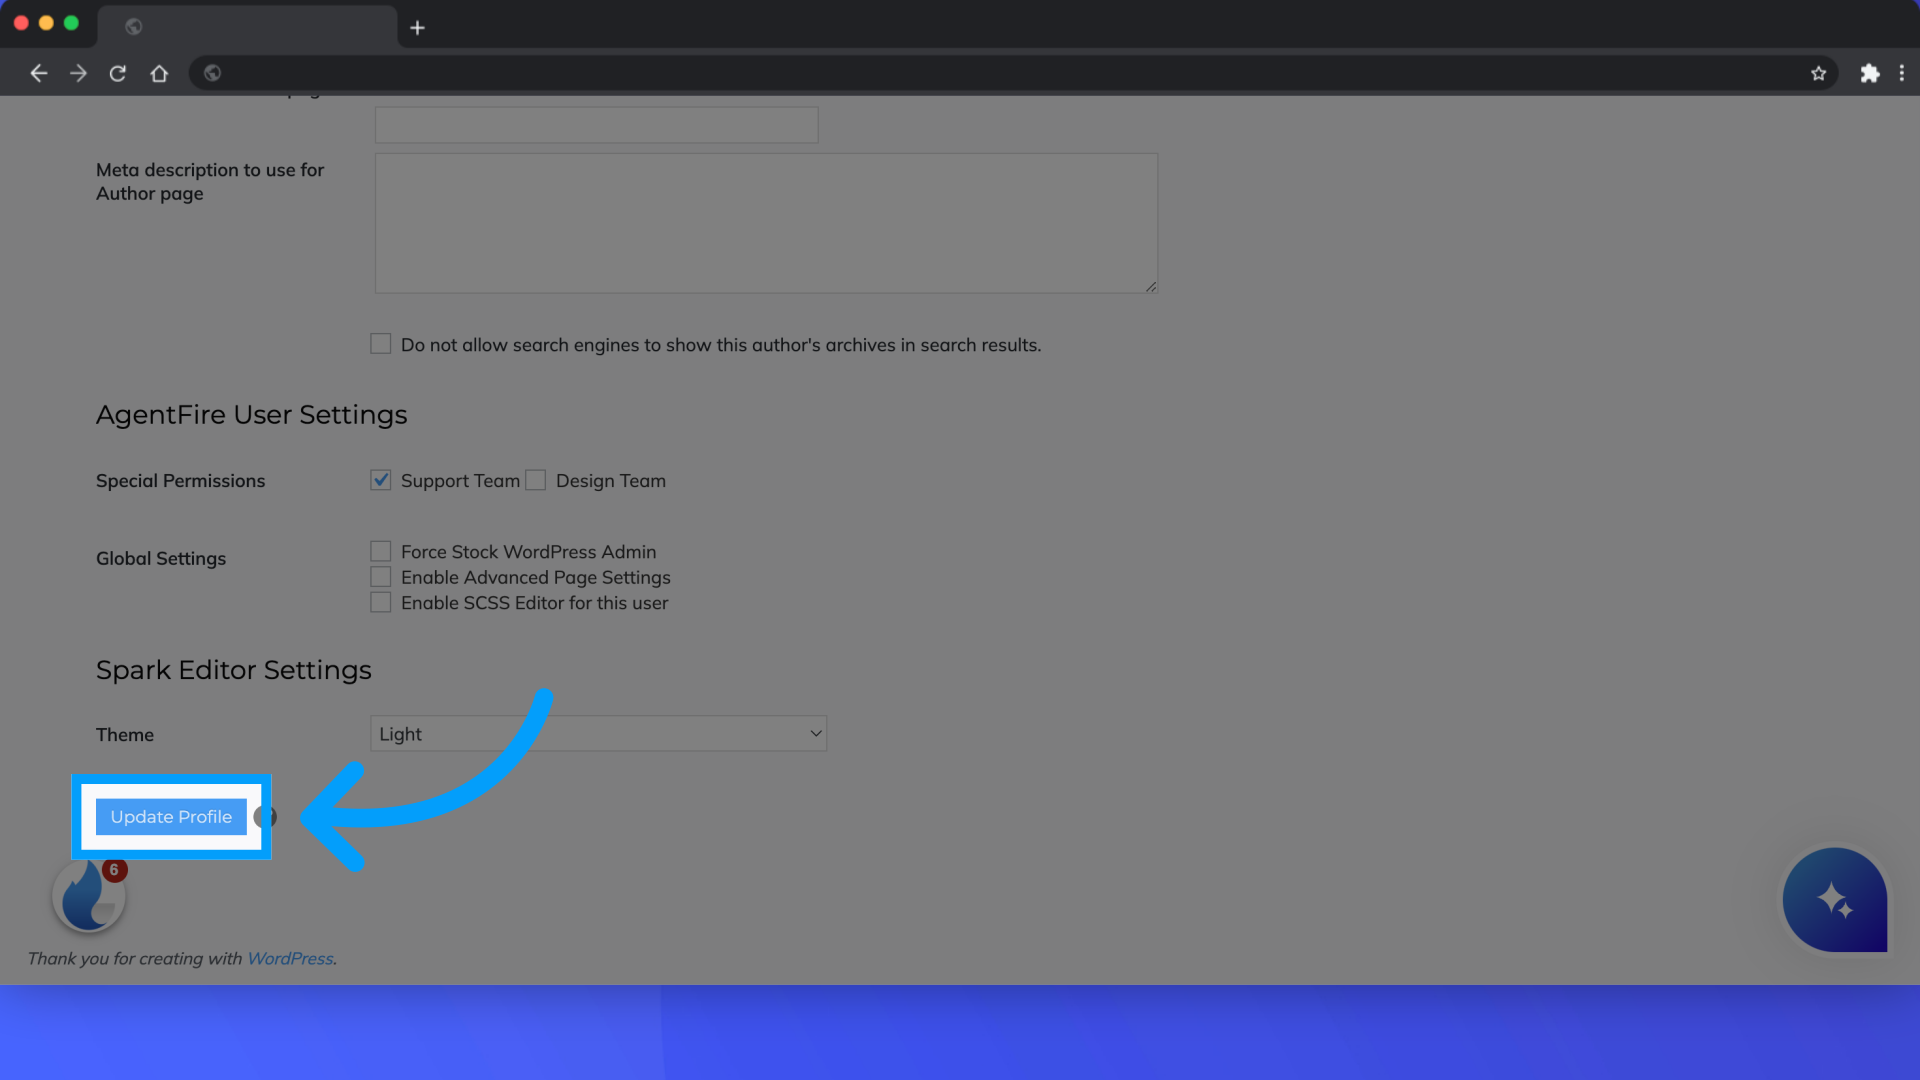1920x1080 pixels.
Task: Click the browser bookmark star icon
Action: coord(1818,74)
